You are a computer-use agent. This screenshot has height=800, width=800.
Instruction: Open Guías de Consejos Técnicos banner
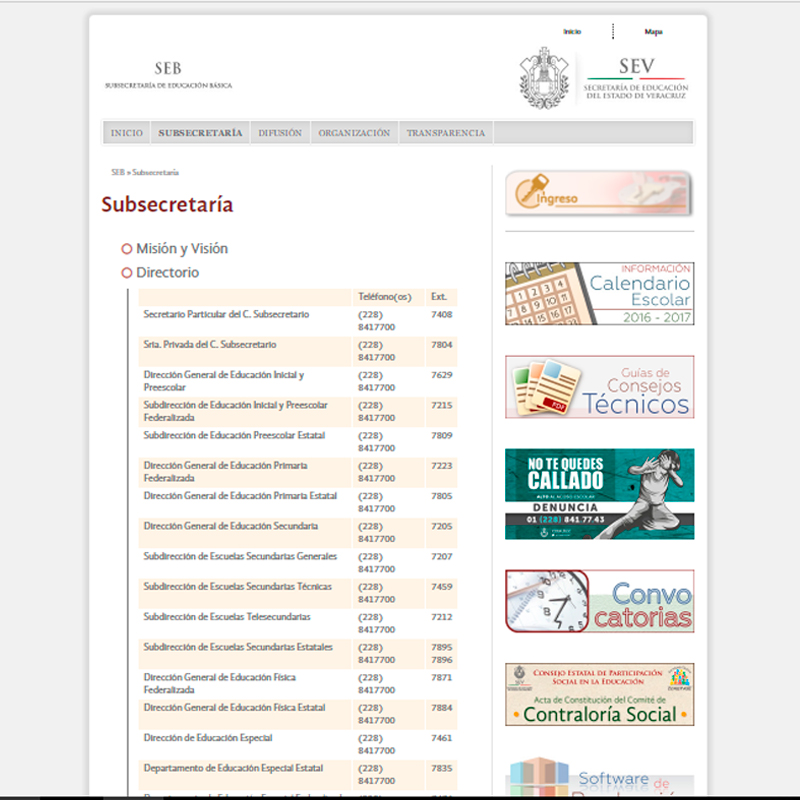[x=598, y=387]
